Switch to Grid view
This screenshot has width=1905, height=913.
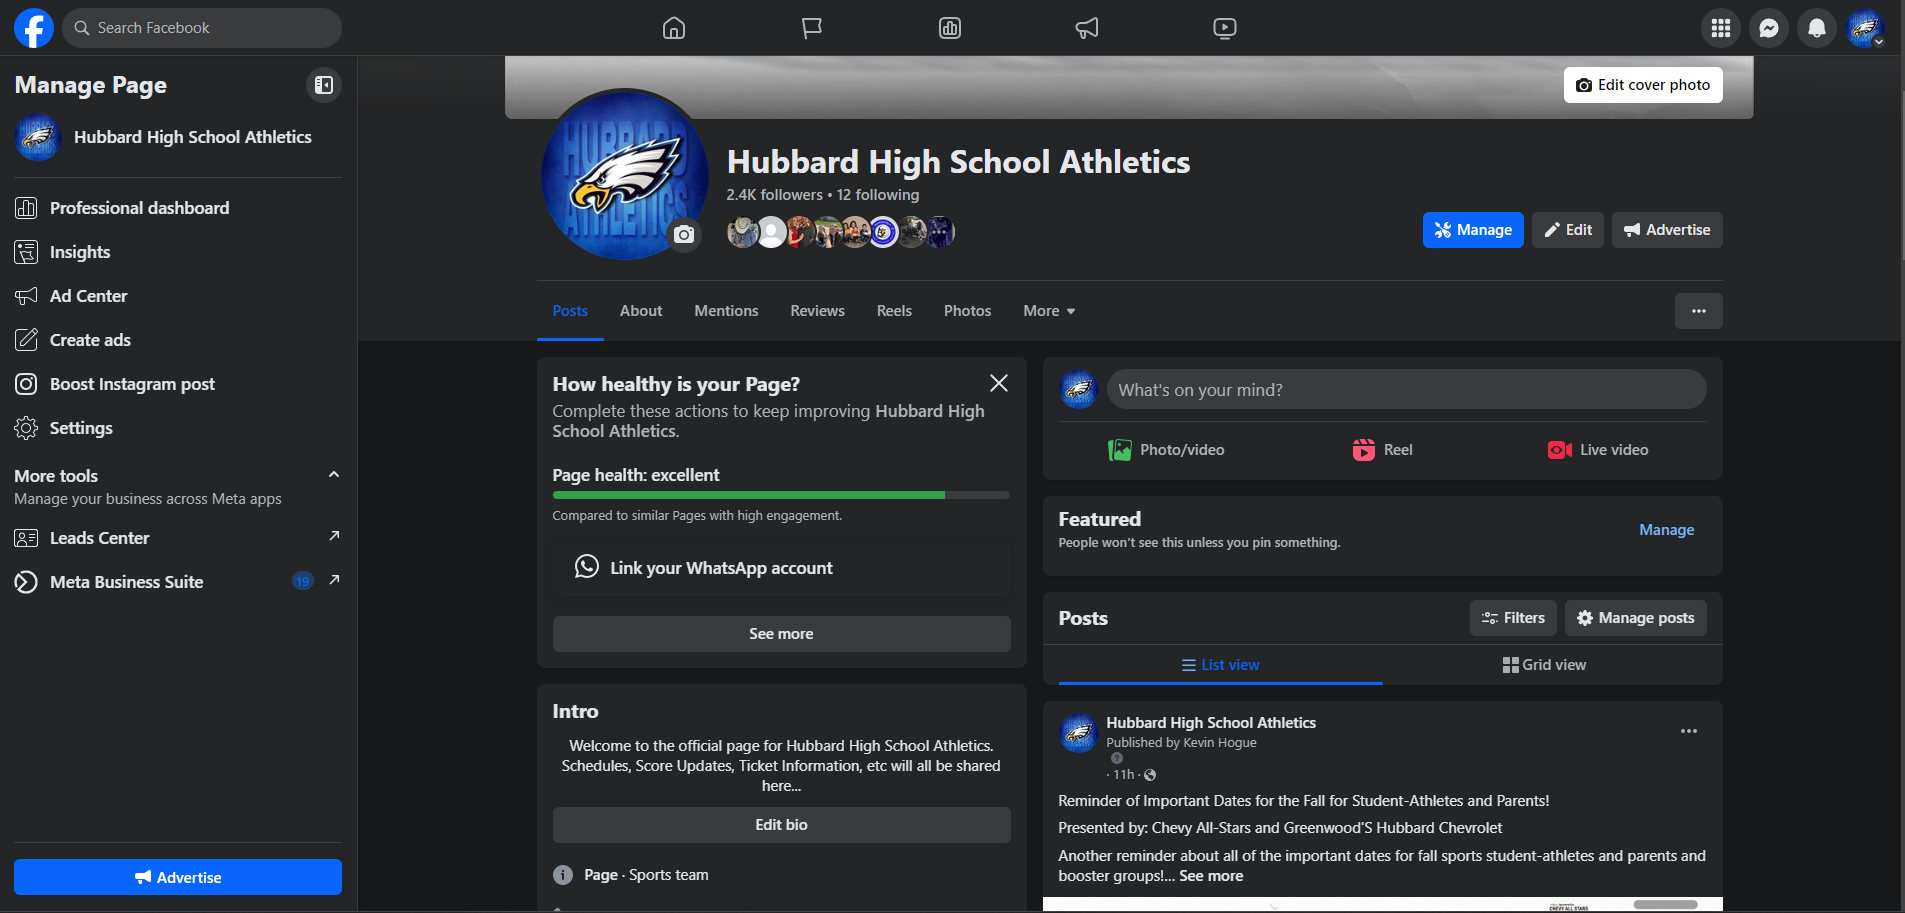point(1544,665)
